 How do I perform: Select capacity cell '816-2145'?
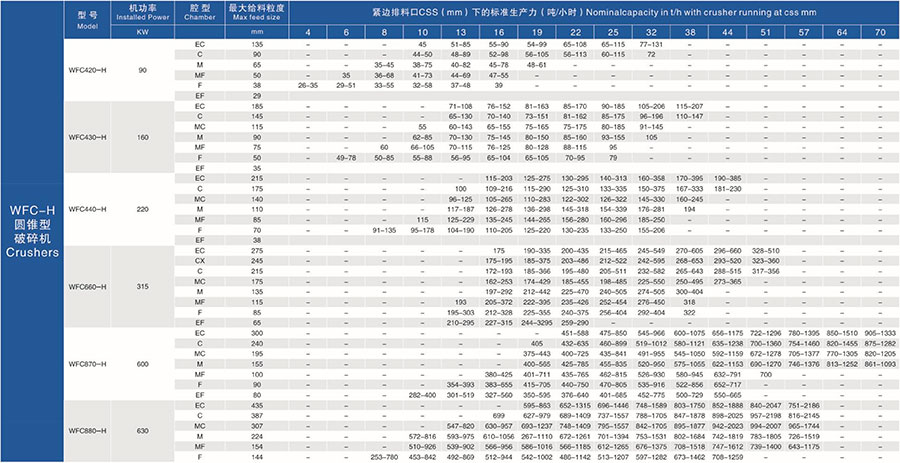(804, 415)
